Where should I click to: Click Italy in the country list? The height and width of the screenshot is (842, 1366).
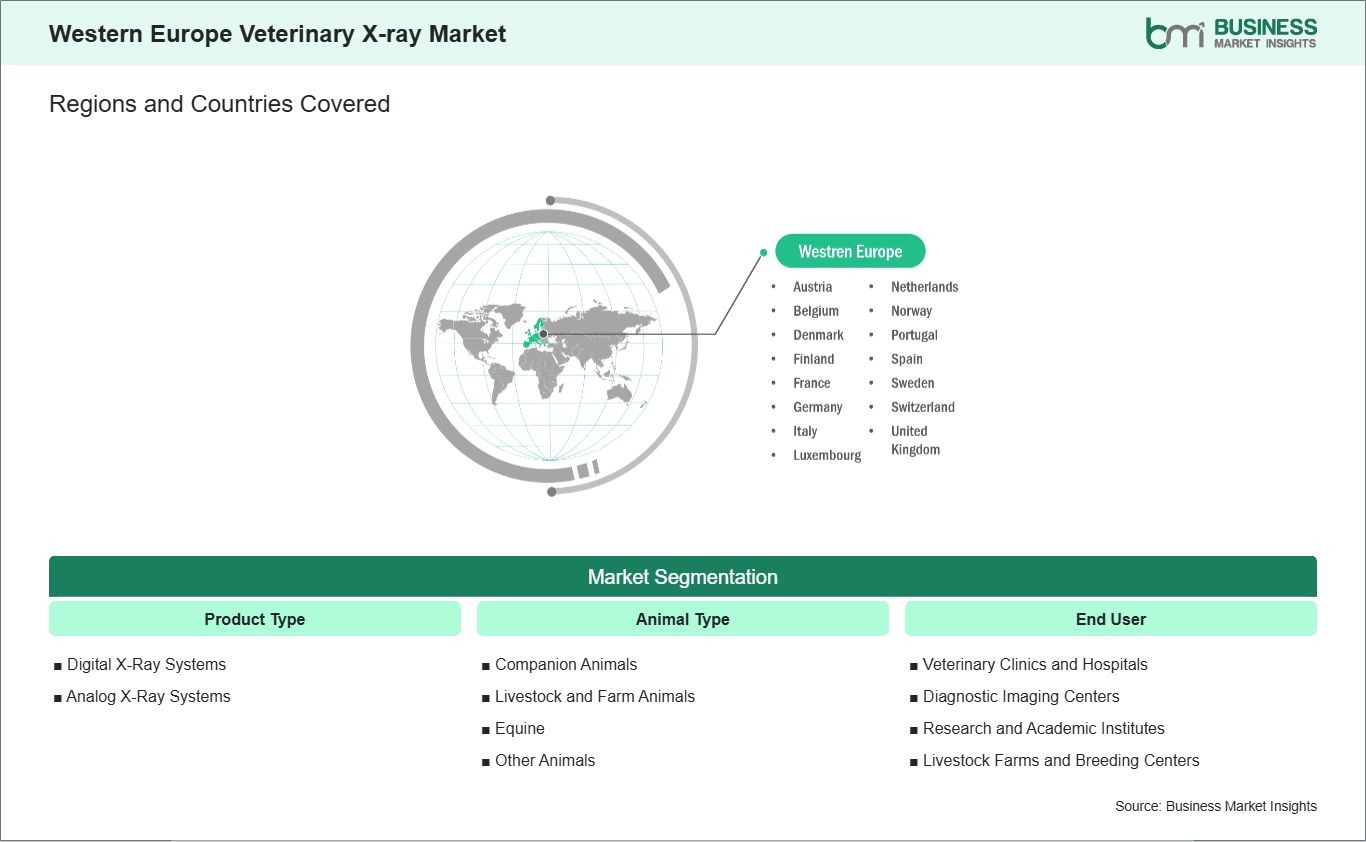[805, 431]
